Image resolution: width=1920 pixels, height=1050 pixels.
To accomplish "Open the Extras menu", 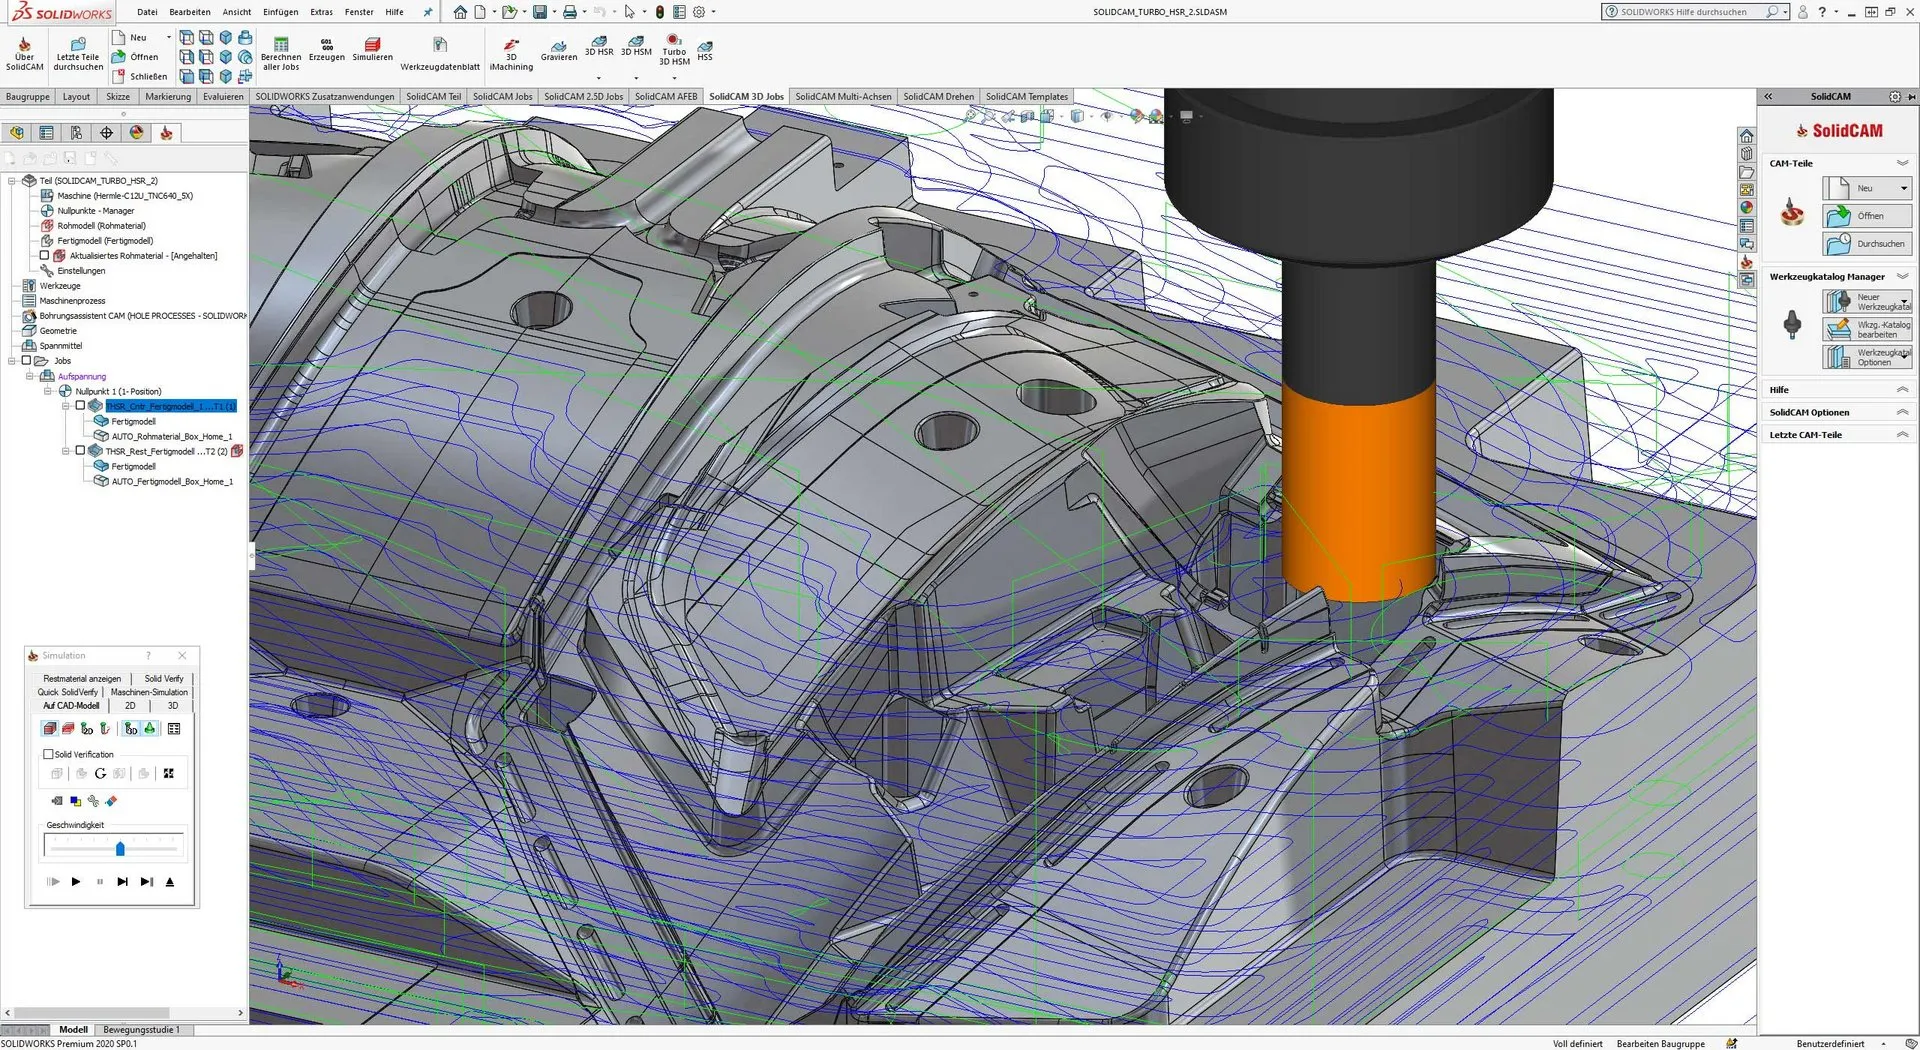I will (x=321, y=12).
